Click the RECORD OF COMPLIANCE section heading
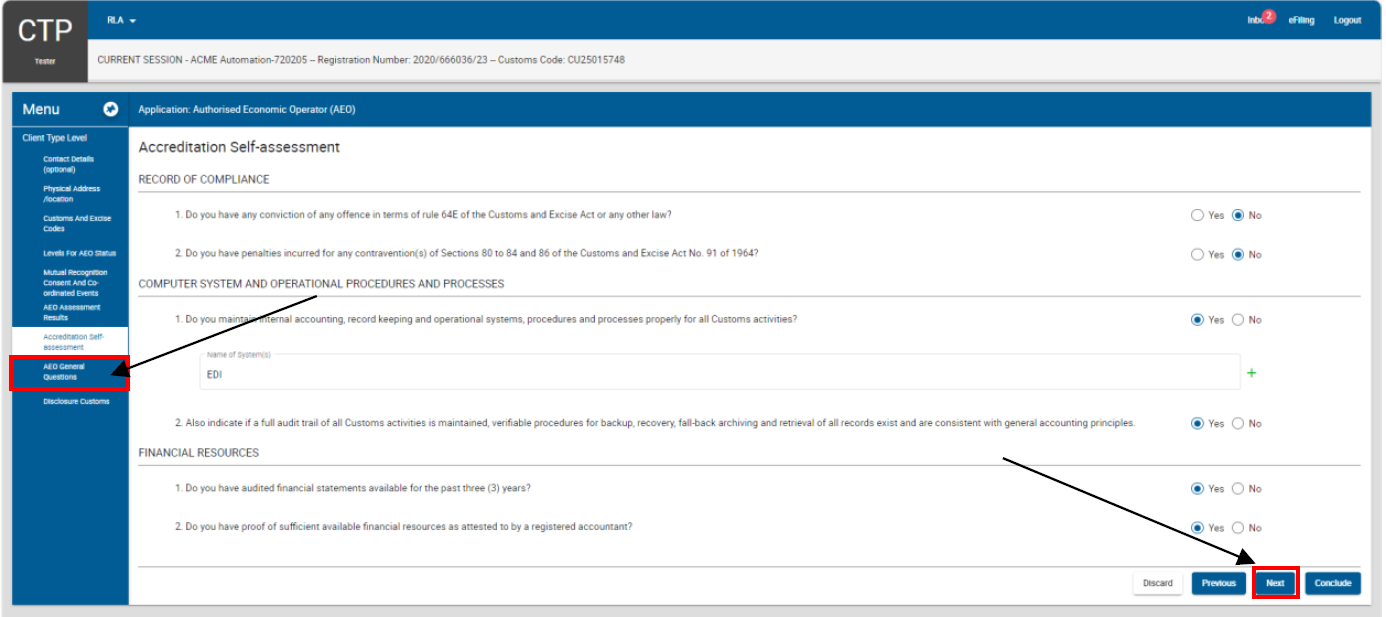1386x617 pixels. click(204, 179)
